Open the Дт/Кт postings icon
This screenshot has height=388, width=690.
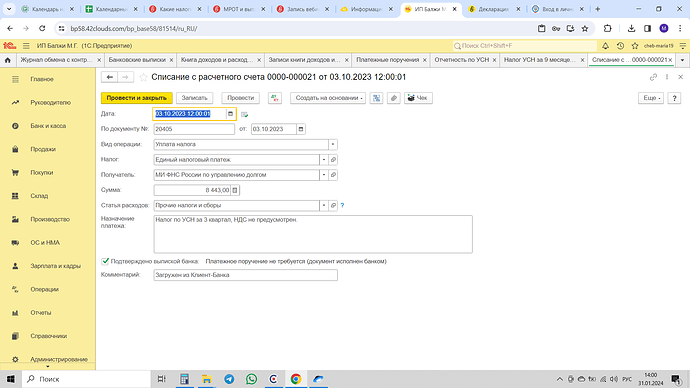tap(275, 98)
